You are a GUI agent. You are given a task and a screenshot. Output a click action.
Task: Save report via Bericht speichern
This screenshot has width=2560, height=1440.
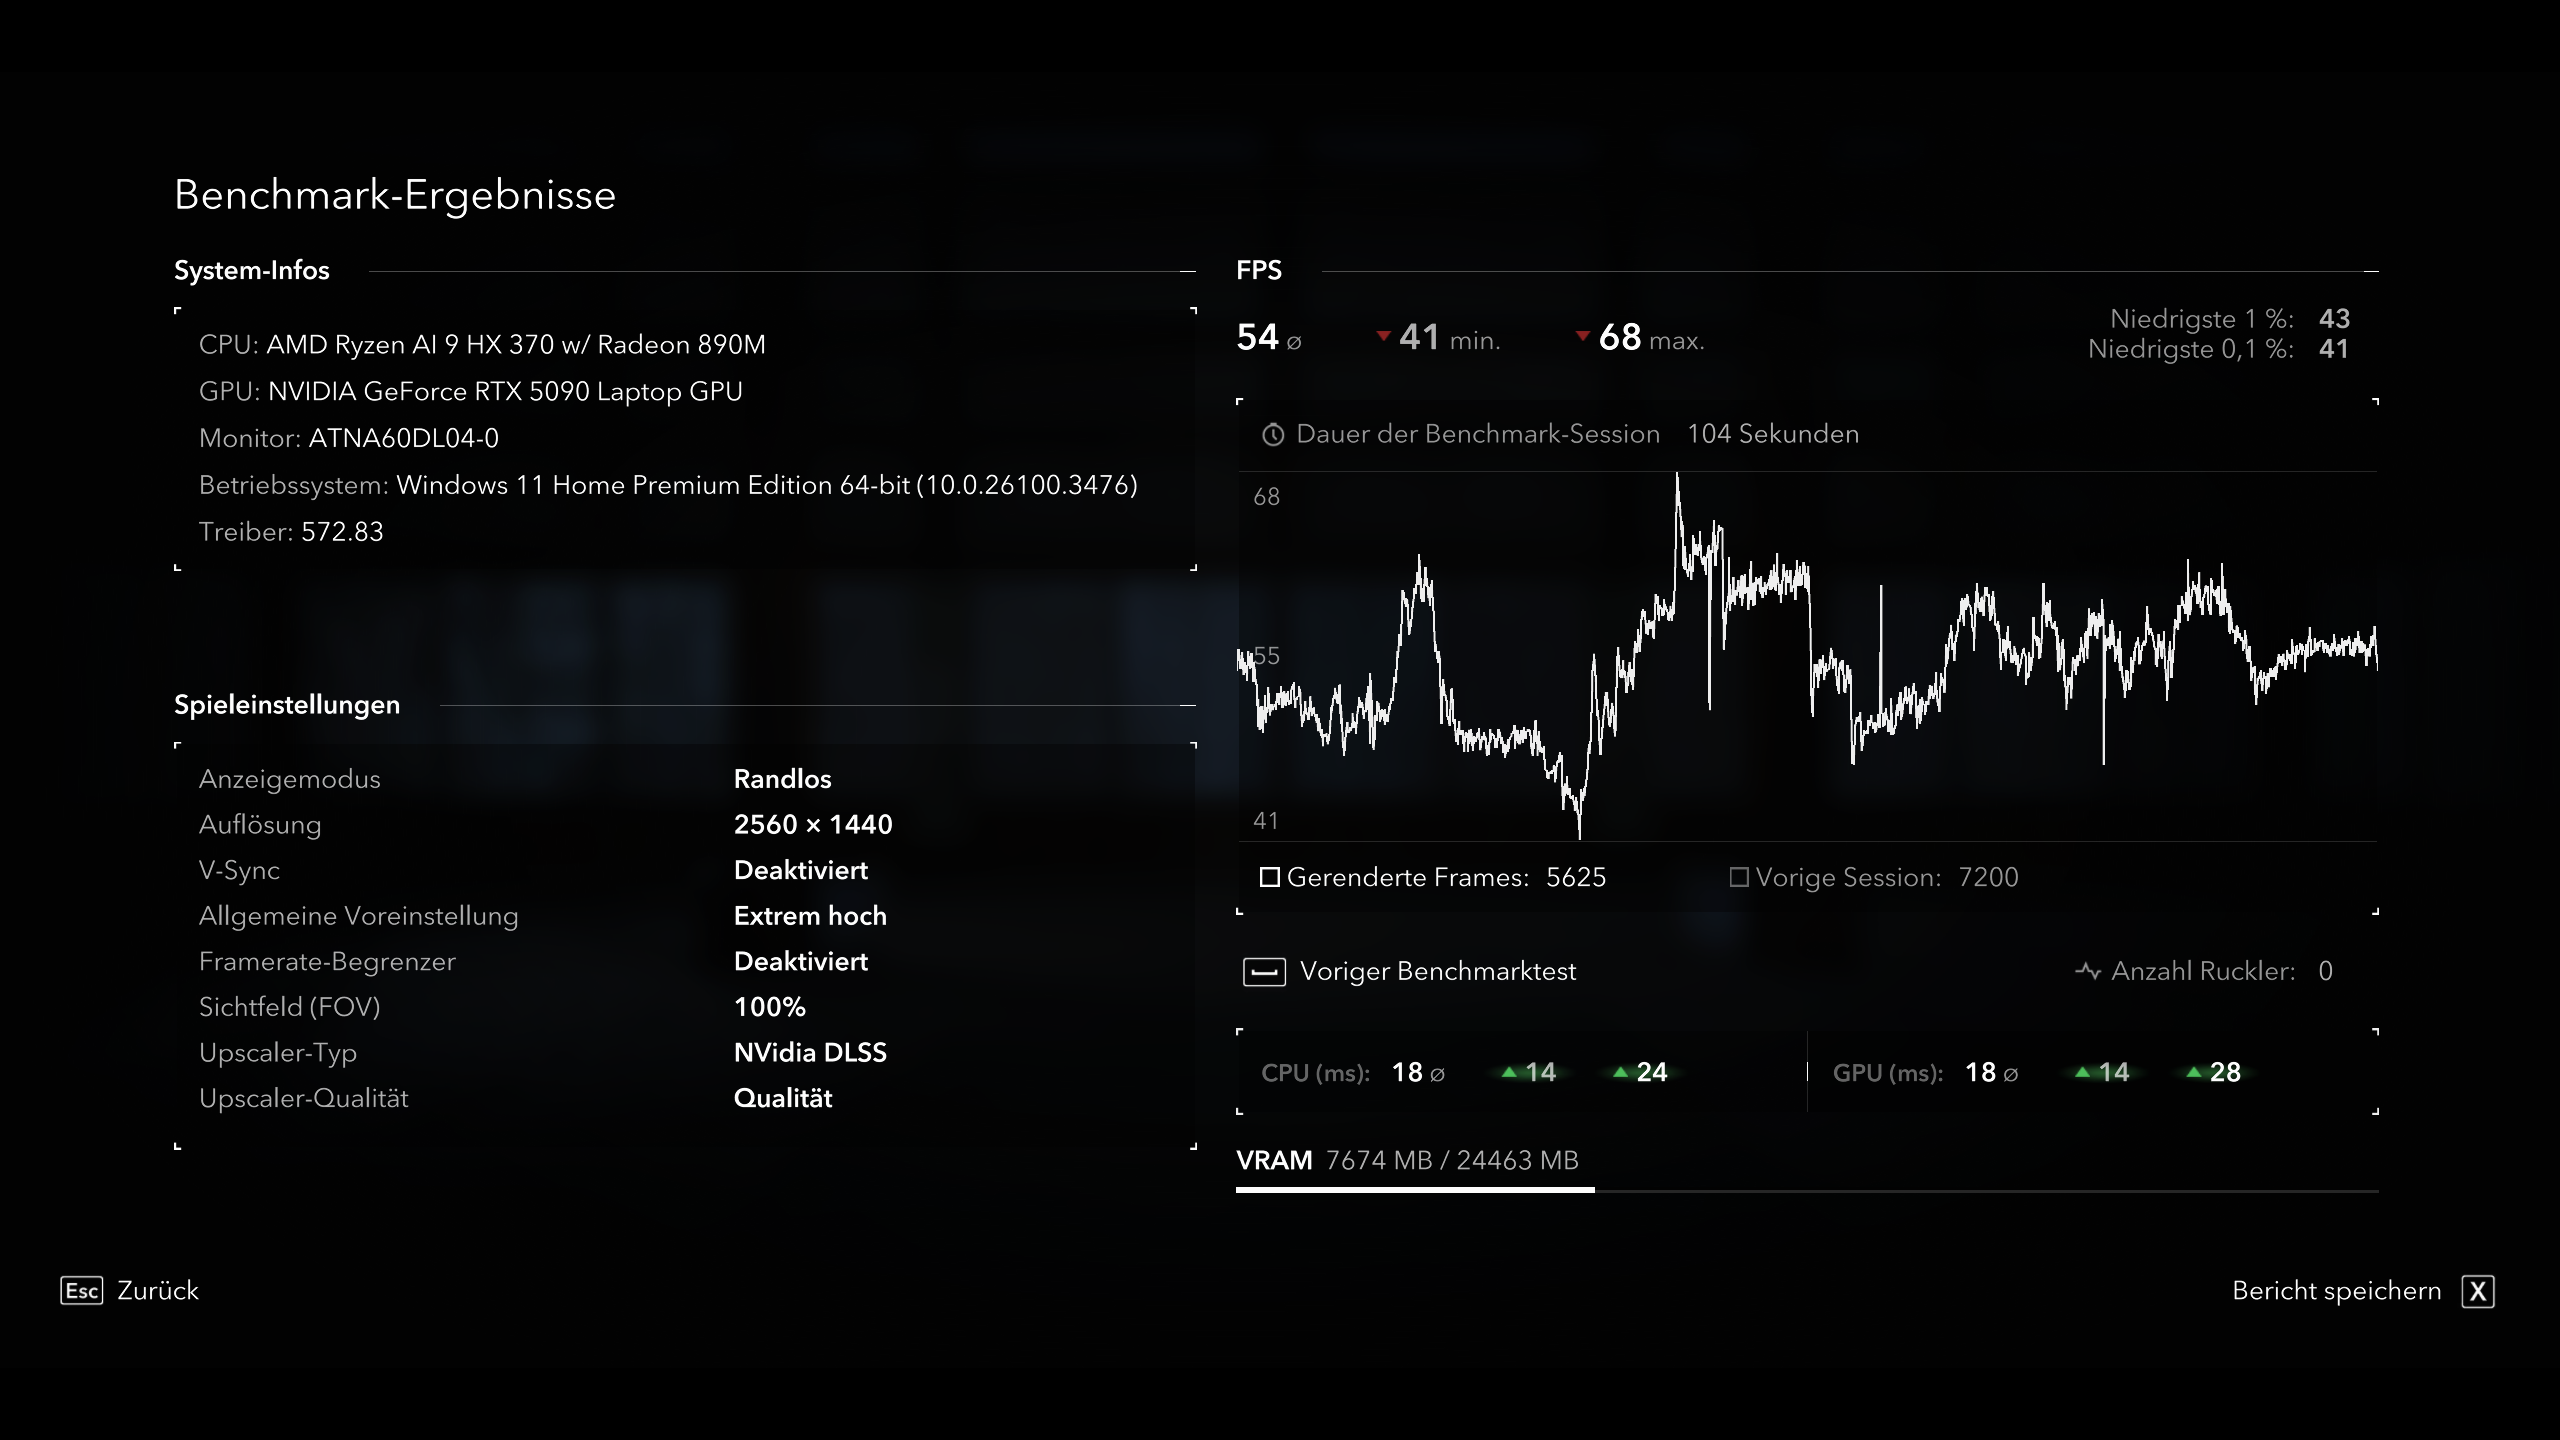pos(2337,1291)
